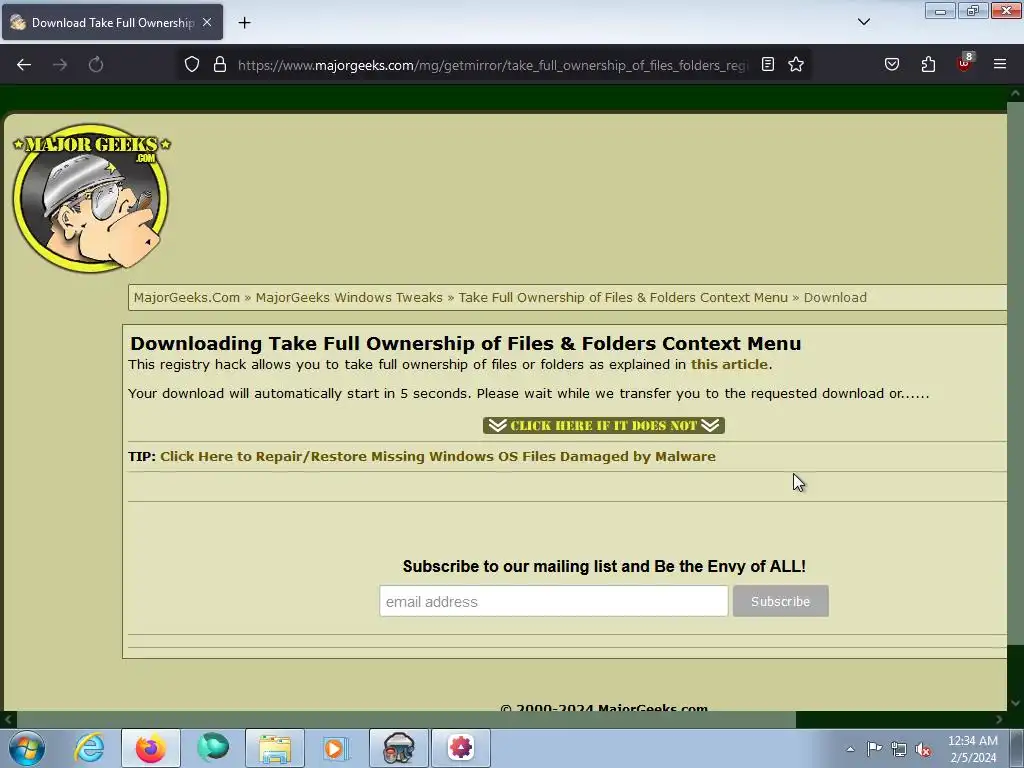Click the Subscribe button

780,601
